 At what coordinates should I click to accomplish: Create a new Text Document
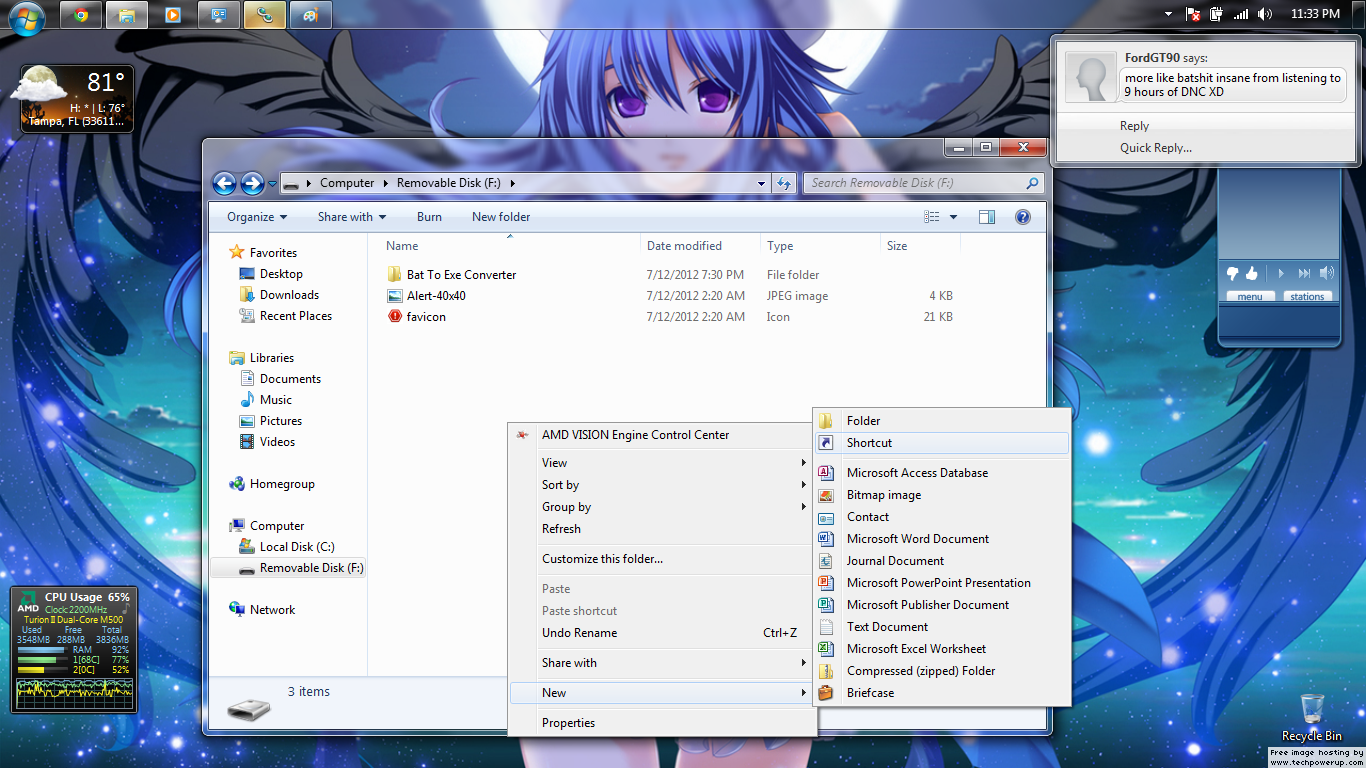click(x=942, y=627)
